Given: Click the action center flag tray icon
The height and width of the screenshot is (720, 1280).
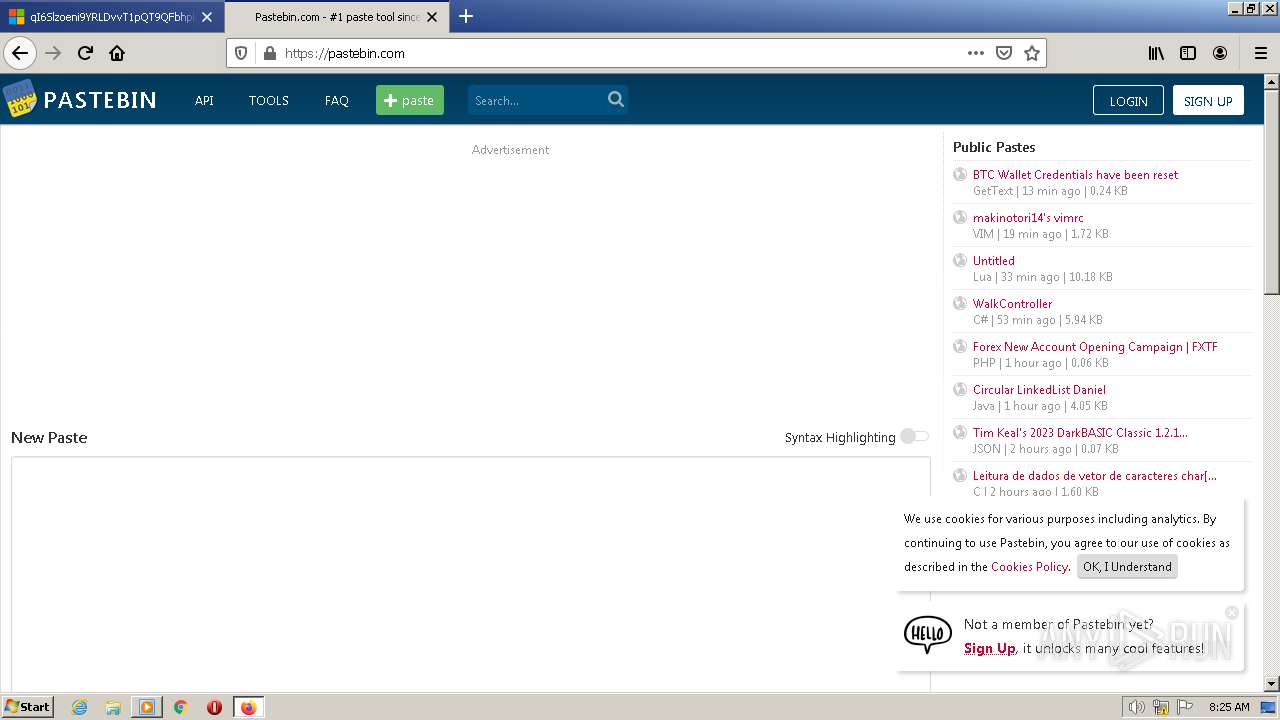Looking at the screenshot, I should tap(1183, 707).
